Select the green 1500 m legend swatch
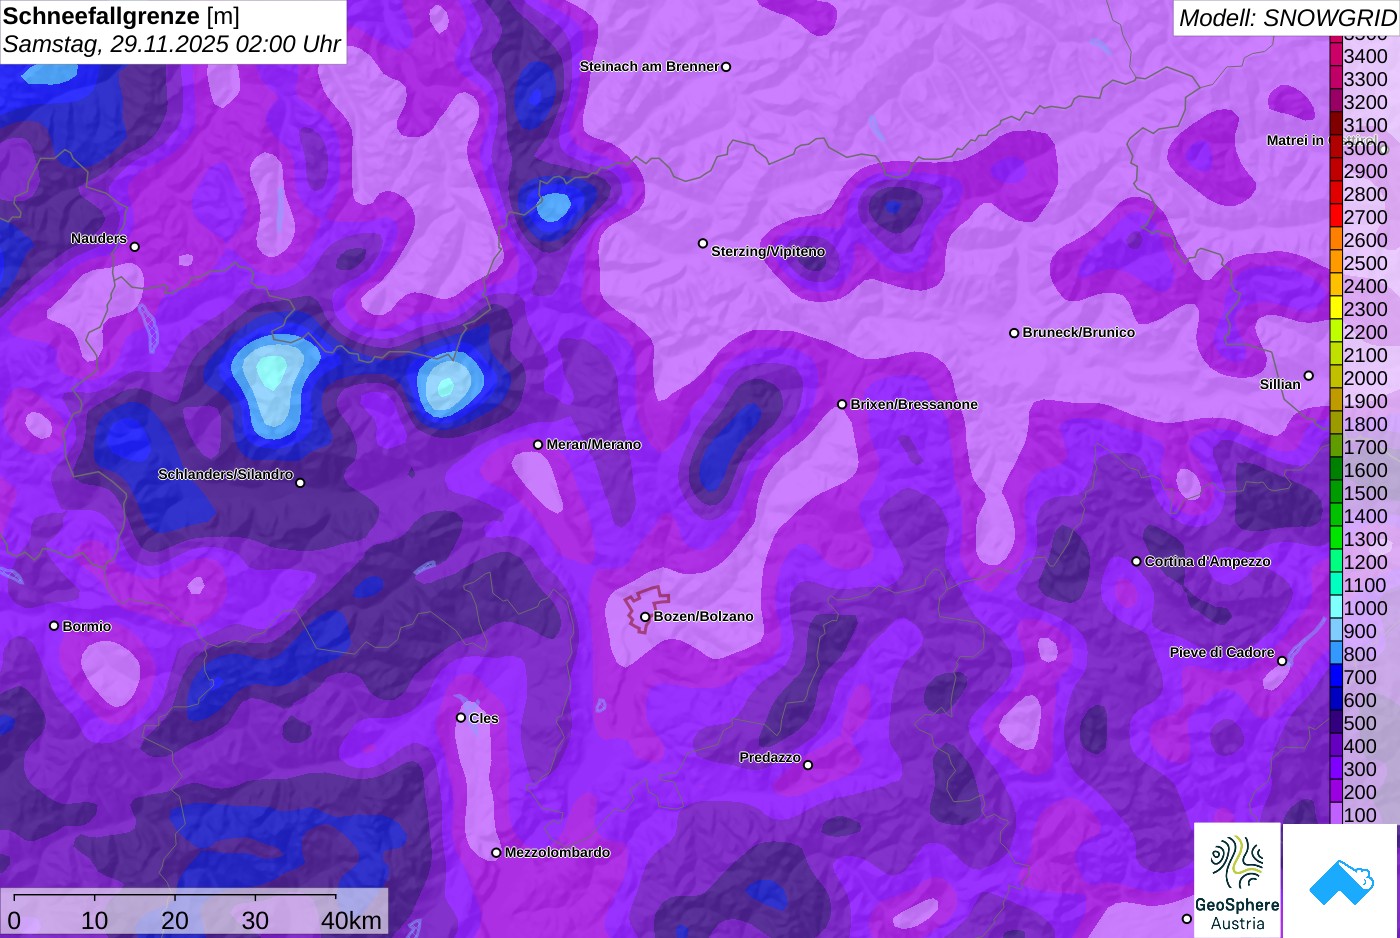1400x938 pixels. point(1336,493)
